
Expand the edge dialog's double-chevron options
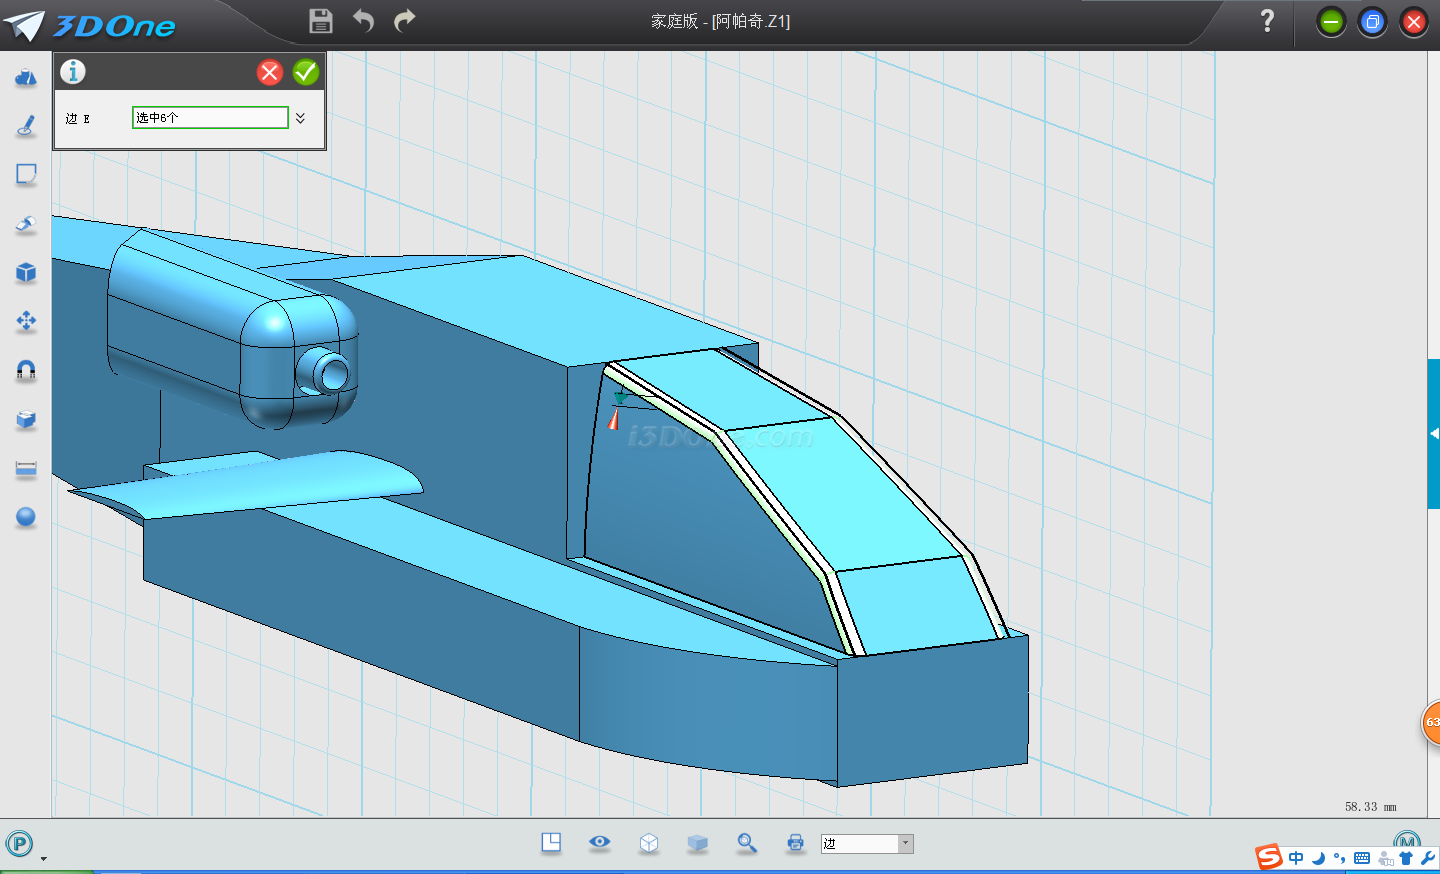(x=300, y=118)
